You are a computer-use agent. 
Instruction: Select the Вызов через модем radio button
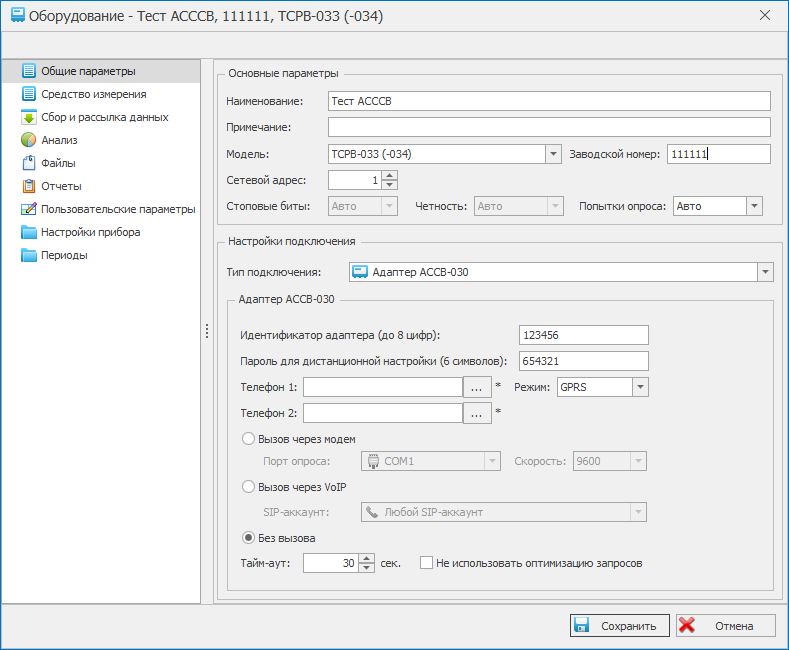click(x=248, y=439)
